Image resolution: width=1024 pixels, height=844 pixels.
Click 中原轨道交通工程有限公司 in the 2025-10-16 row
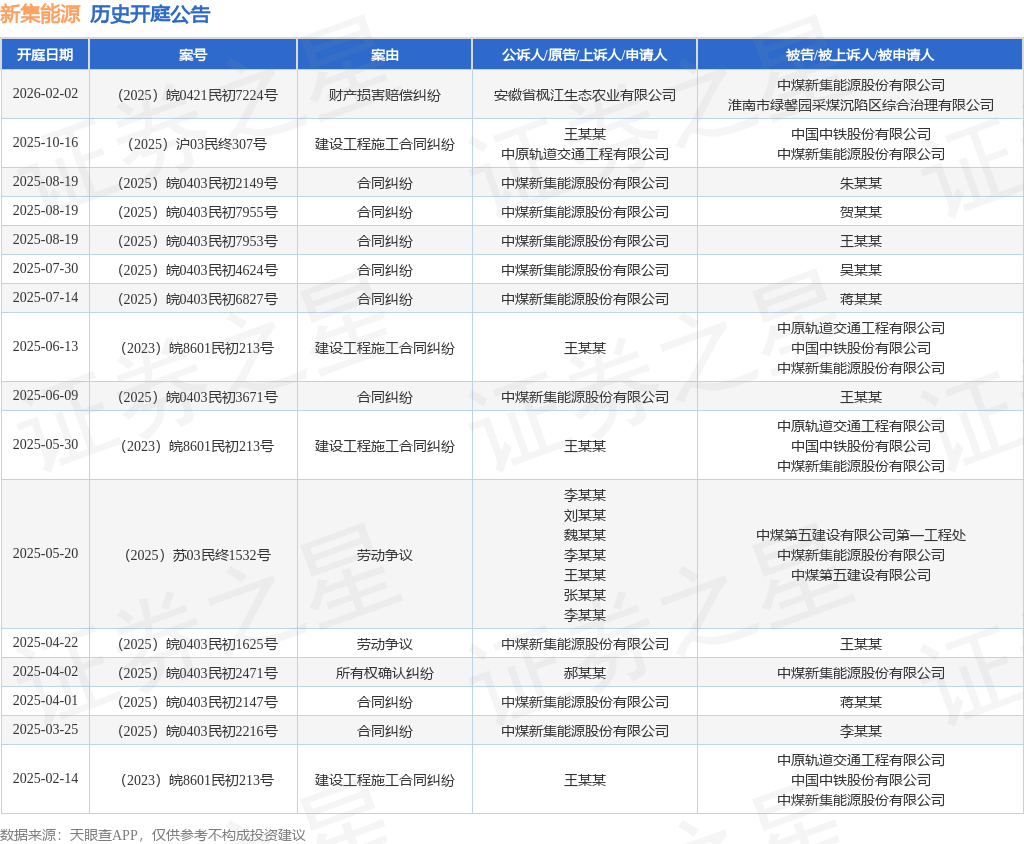pyautogui.click(x=584, y=154)
